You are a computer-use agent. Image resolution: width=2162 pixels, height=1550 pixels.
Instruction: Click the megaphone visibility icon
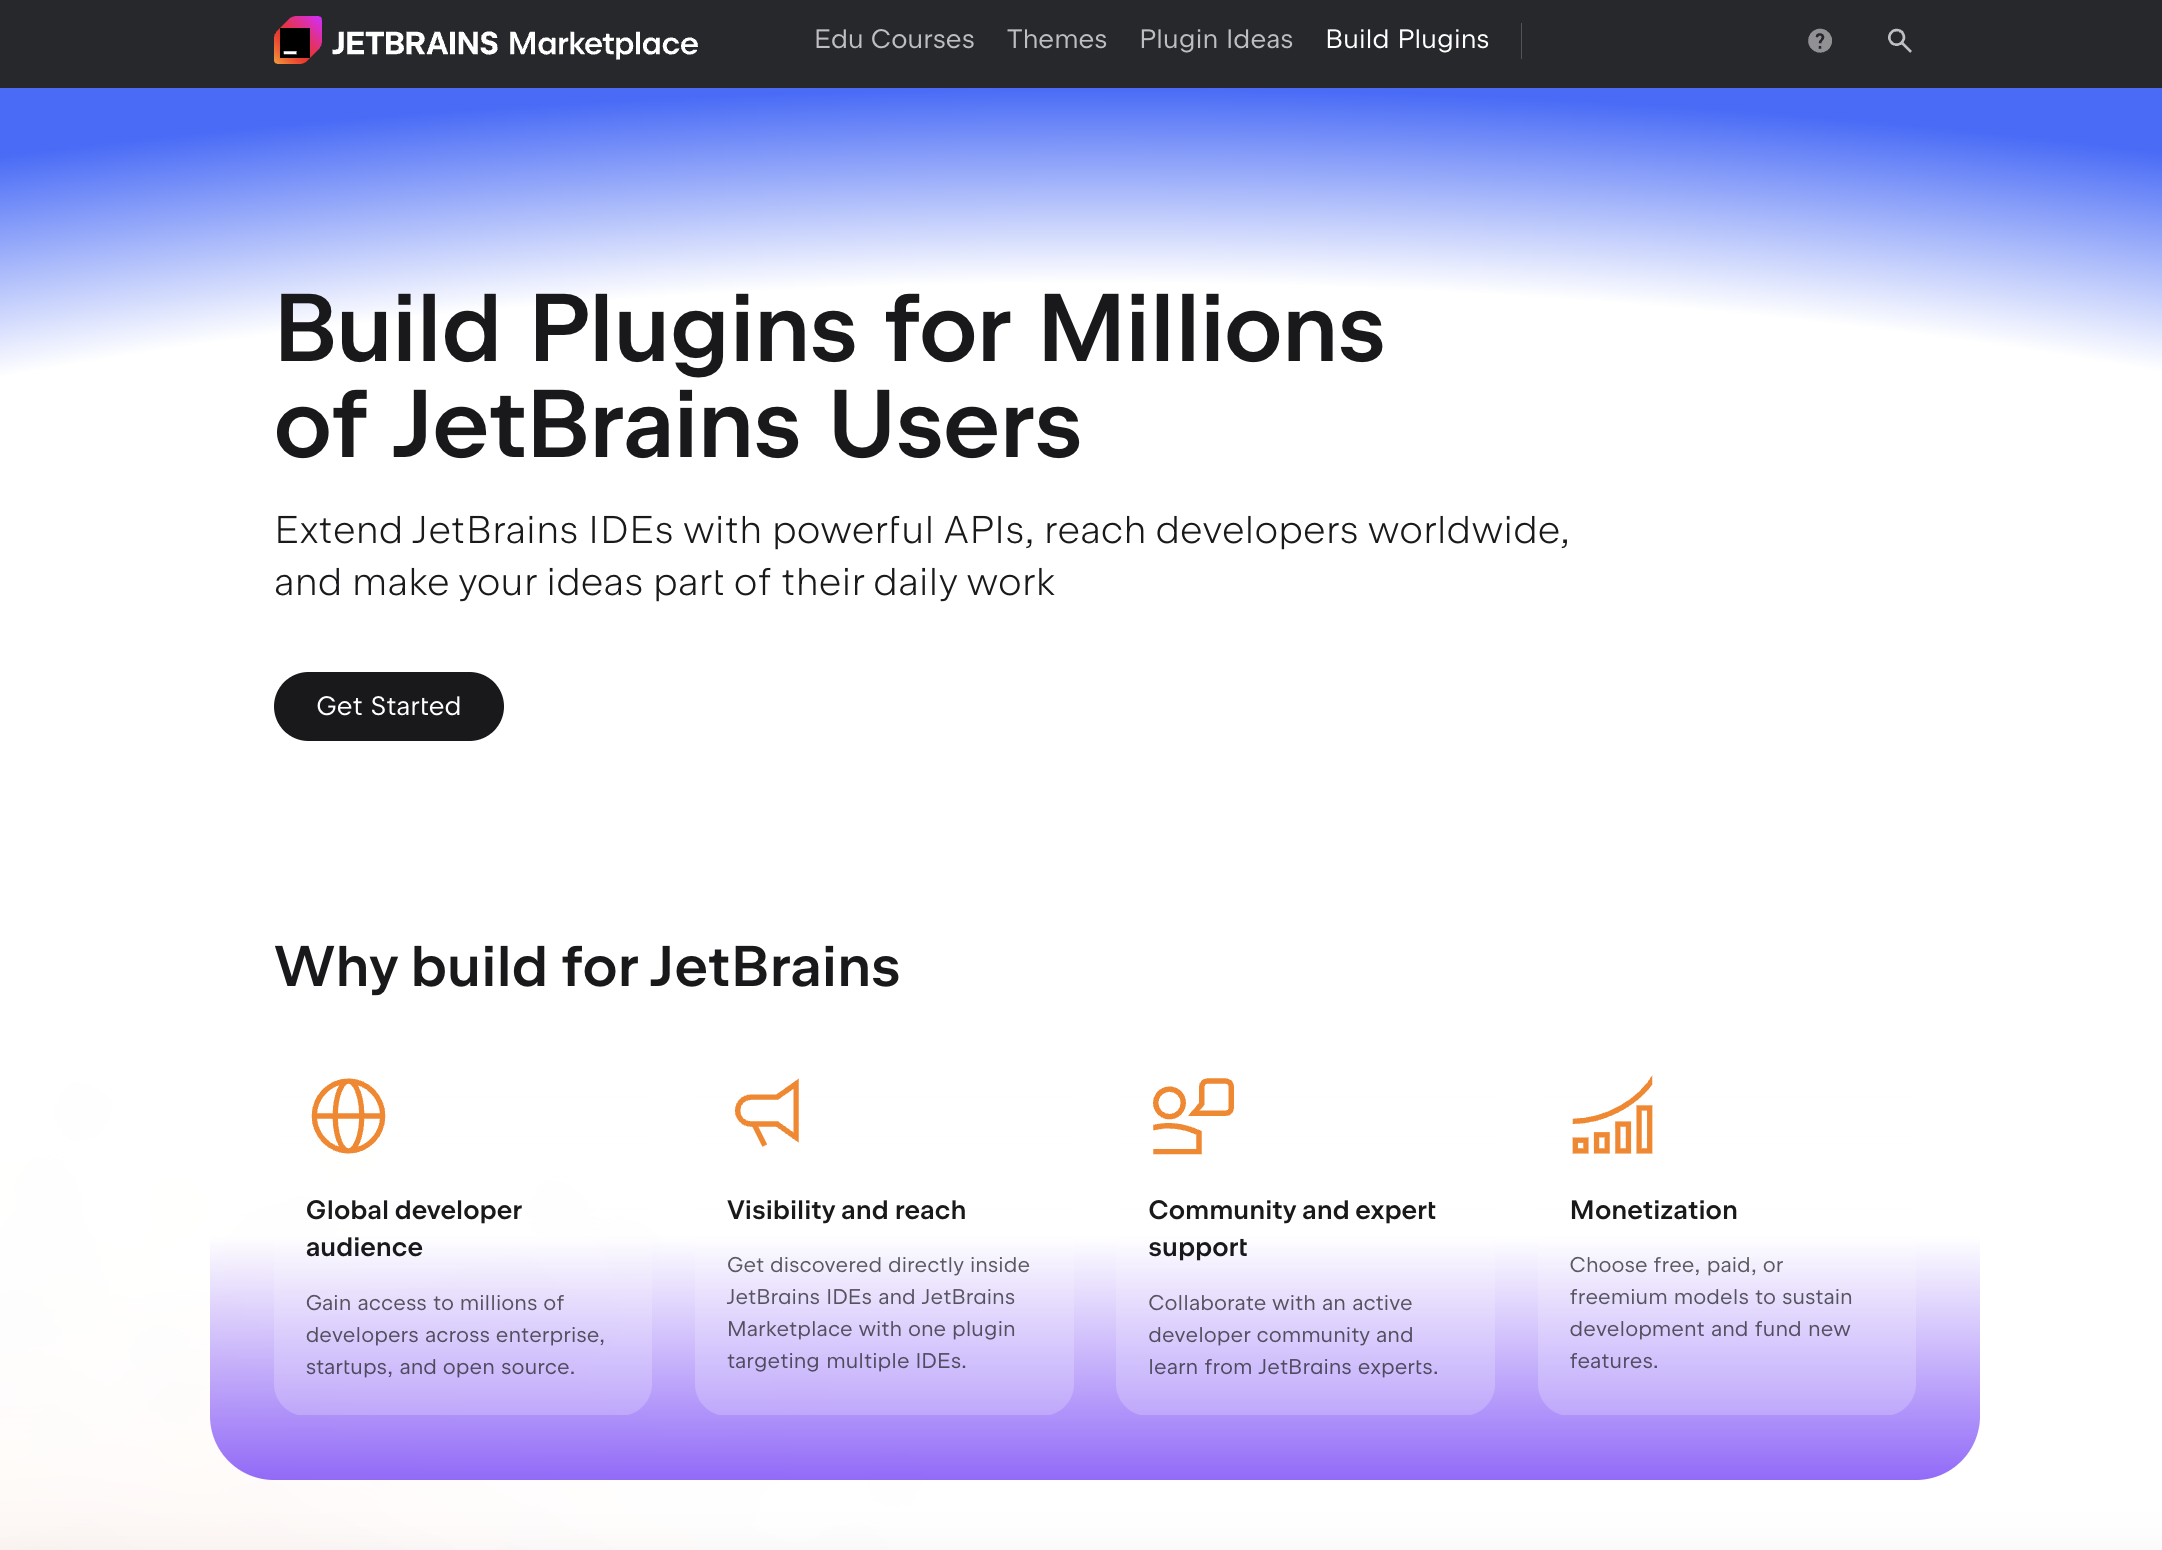[x=768, y=1113]
